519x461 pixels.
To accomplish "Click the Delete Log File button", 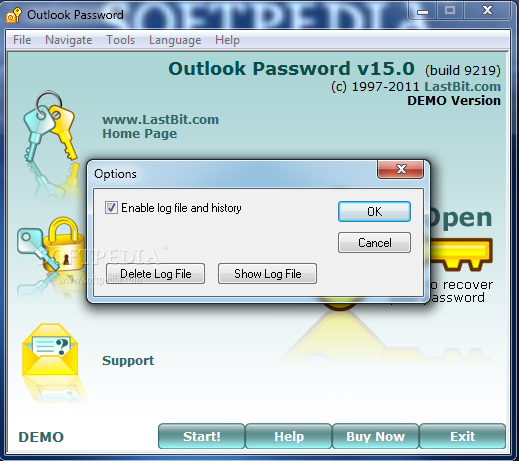I will coord(155,274).
